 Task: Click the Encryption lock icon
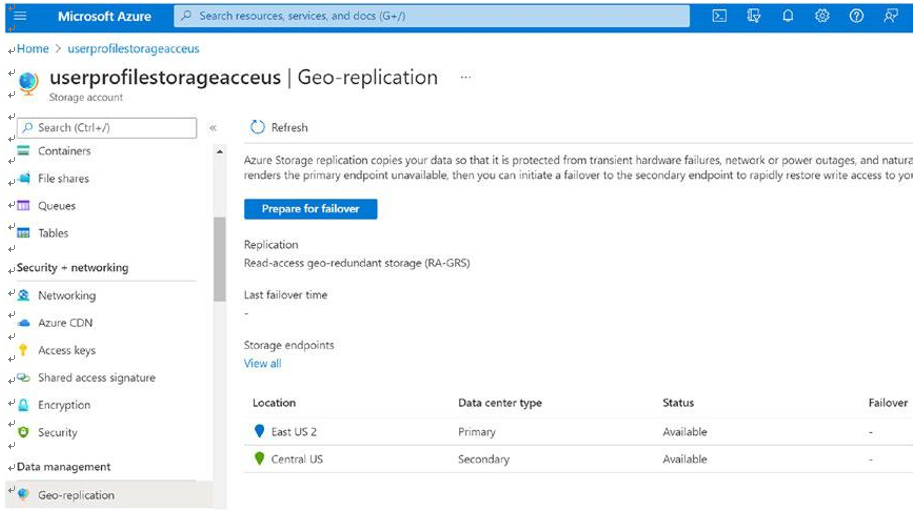point(24,405)
